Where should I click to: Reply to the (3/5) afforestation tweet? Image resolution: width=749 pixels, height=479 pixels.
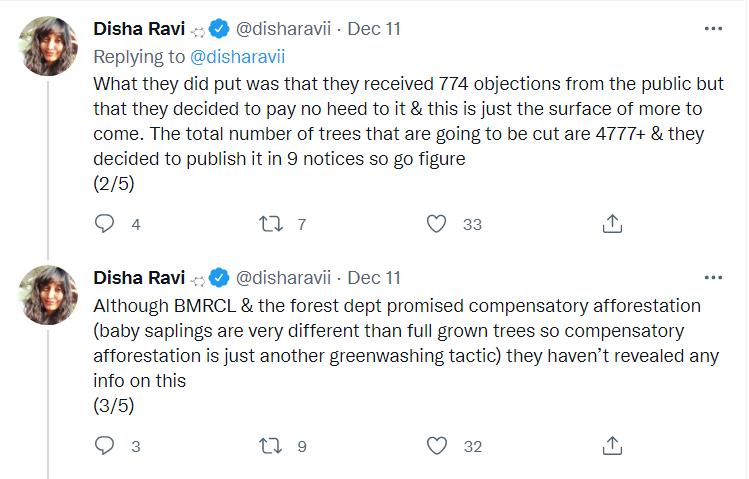[x=105, y=445]
